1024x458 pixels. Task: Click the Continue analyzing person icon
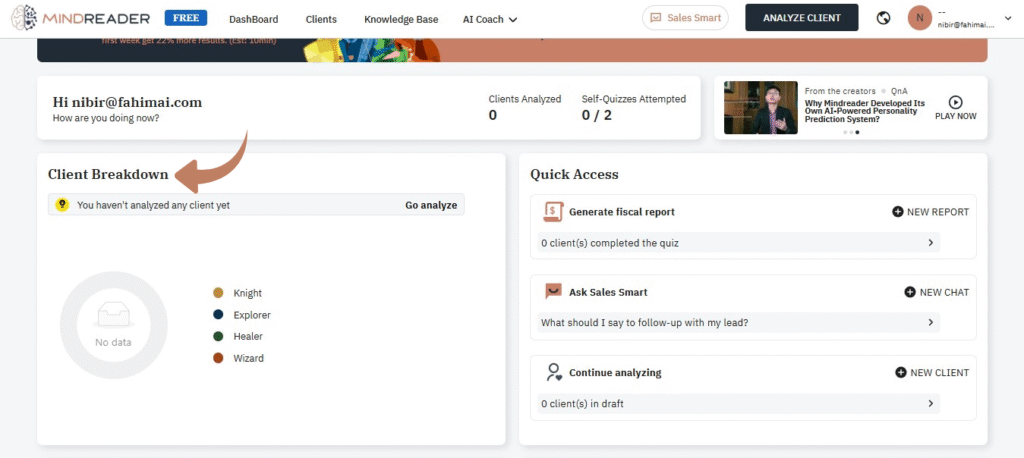[x=553, y=372]
